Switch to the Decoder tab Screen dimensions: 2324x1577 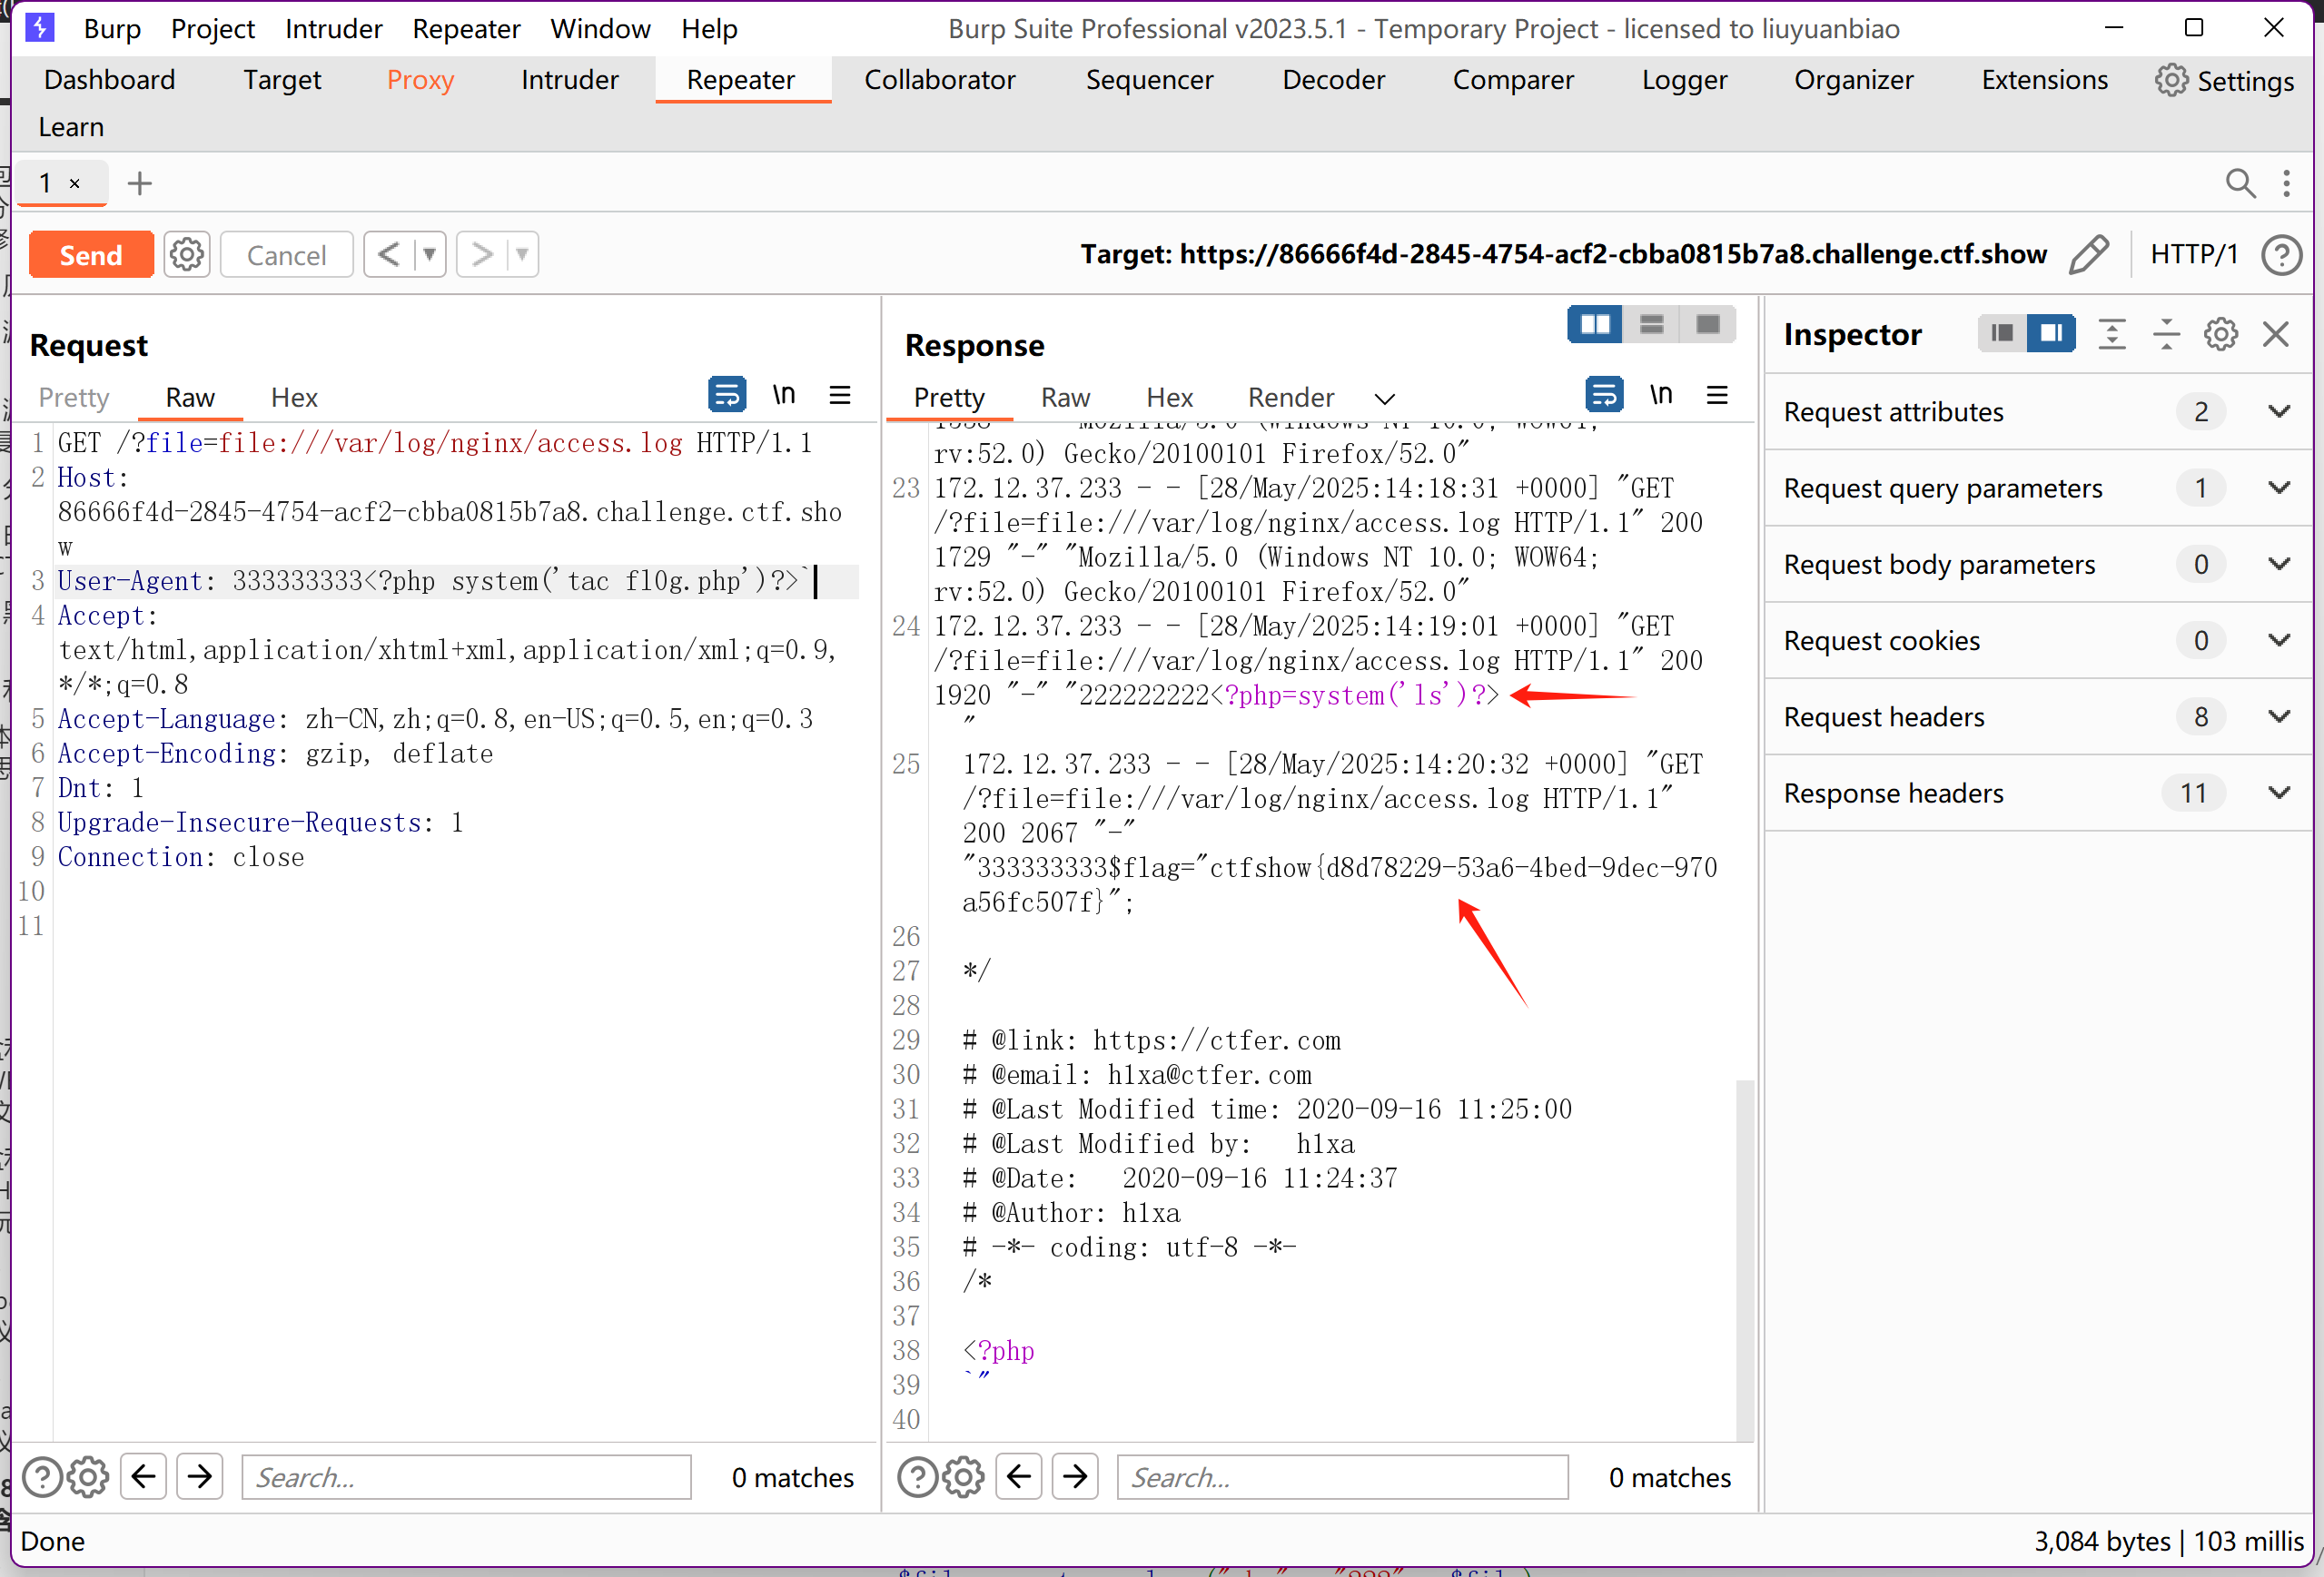(x=1333, y=80)
